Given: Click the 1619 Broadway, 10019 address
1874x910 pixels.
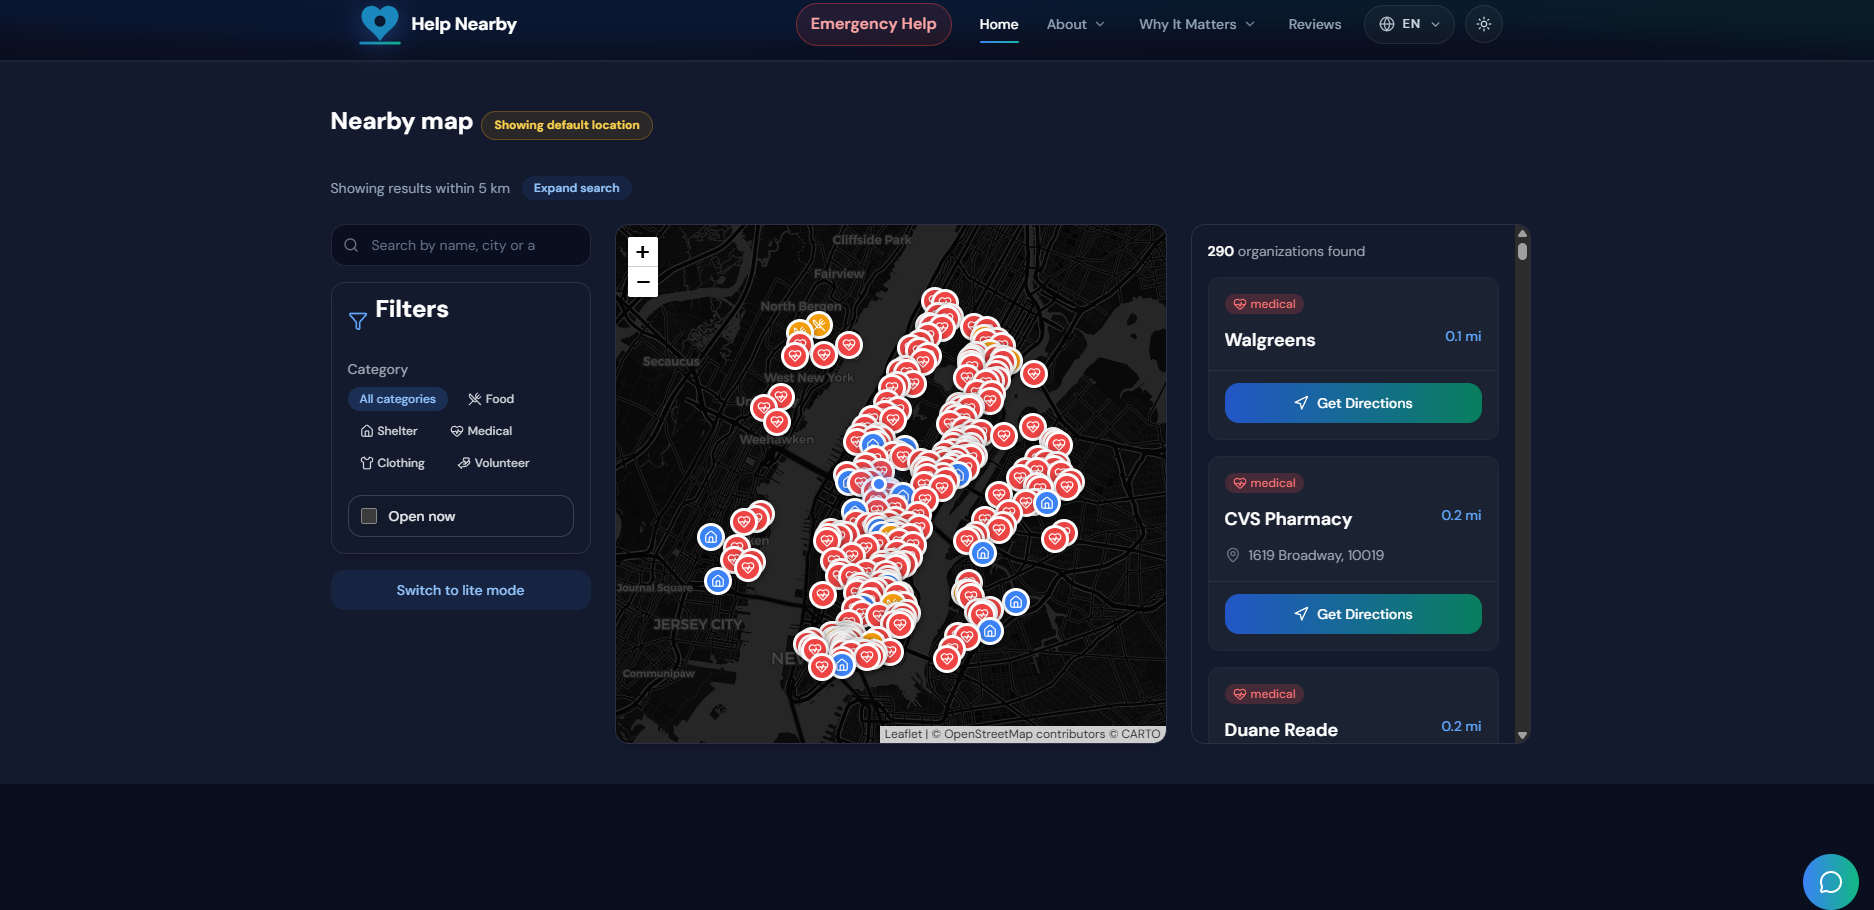Looking at the screenshot, I should click(1316, 555).
